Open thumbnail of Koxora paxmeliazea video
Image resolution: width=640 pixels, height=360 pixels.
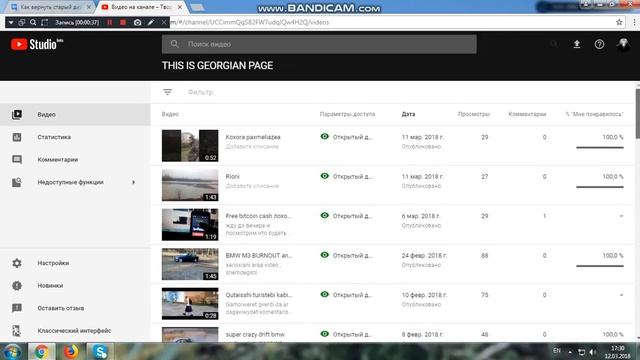(190, 146)
